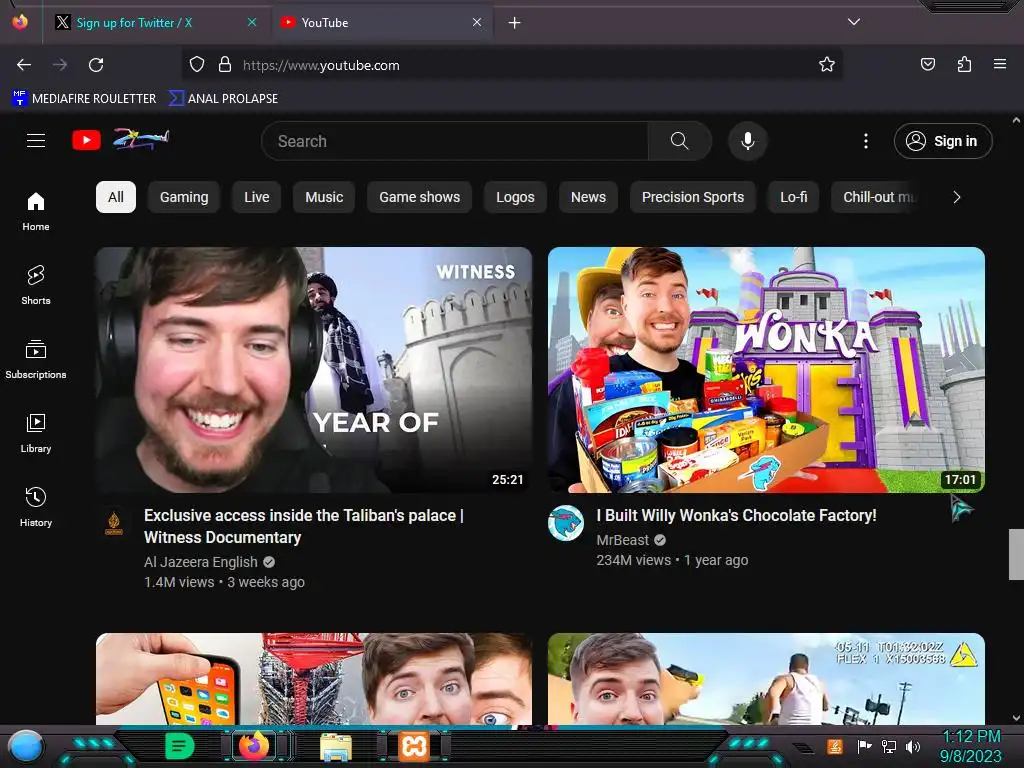Open MrBeast channel name link
The width and height of the screenshot is (1024, 768).
coord(622,540)
